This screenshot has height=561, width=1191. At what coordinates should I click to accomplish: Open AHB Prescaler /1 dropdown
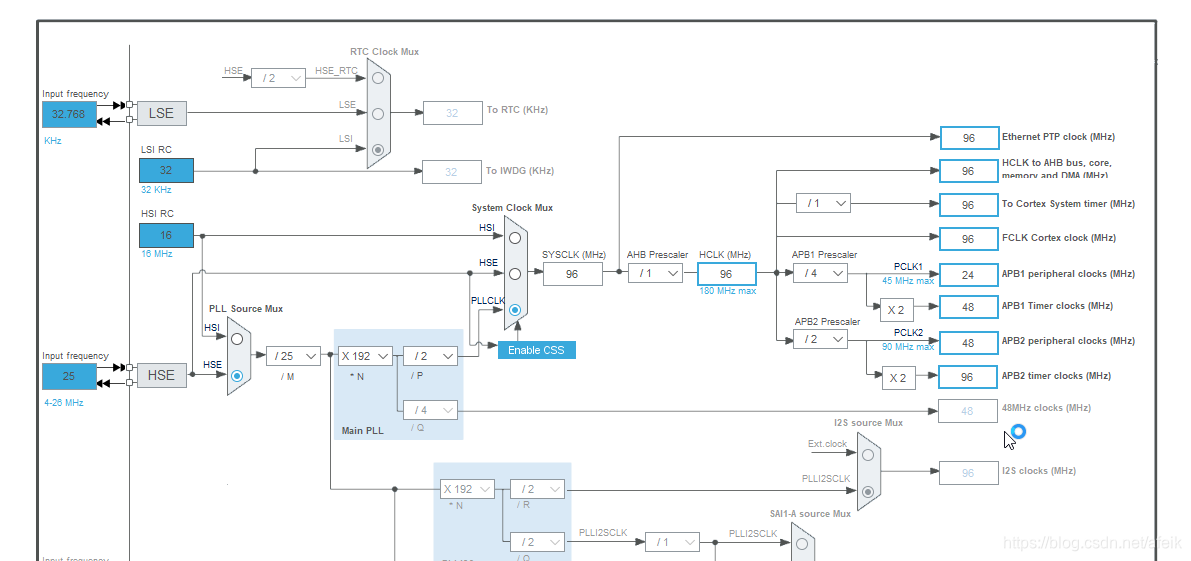coord(655,273)
